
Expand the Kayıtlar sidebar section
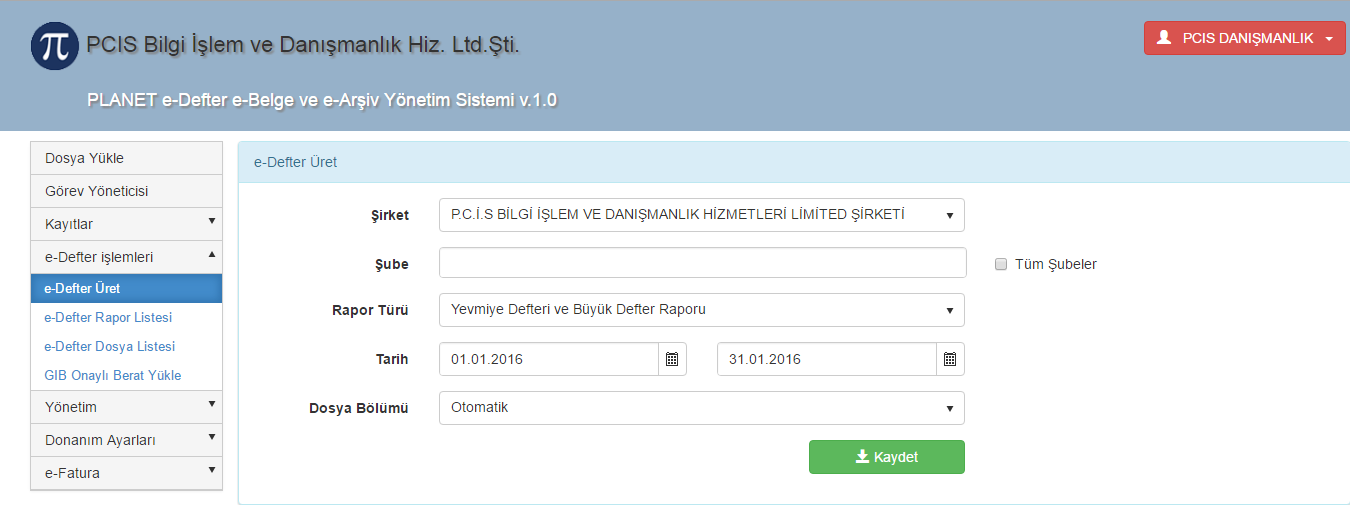[127, 224]
